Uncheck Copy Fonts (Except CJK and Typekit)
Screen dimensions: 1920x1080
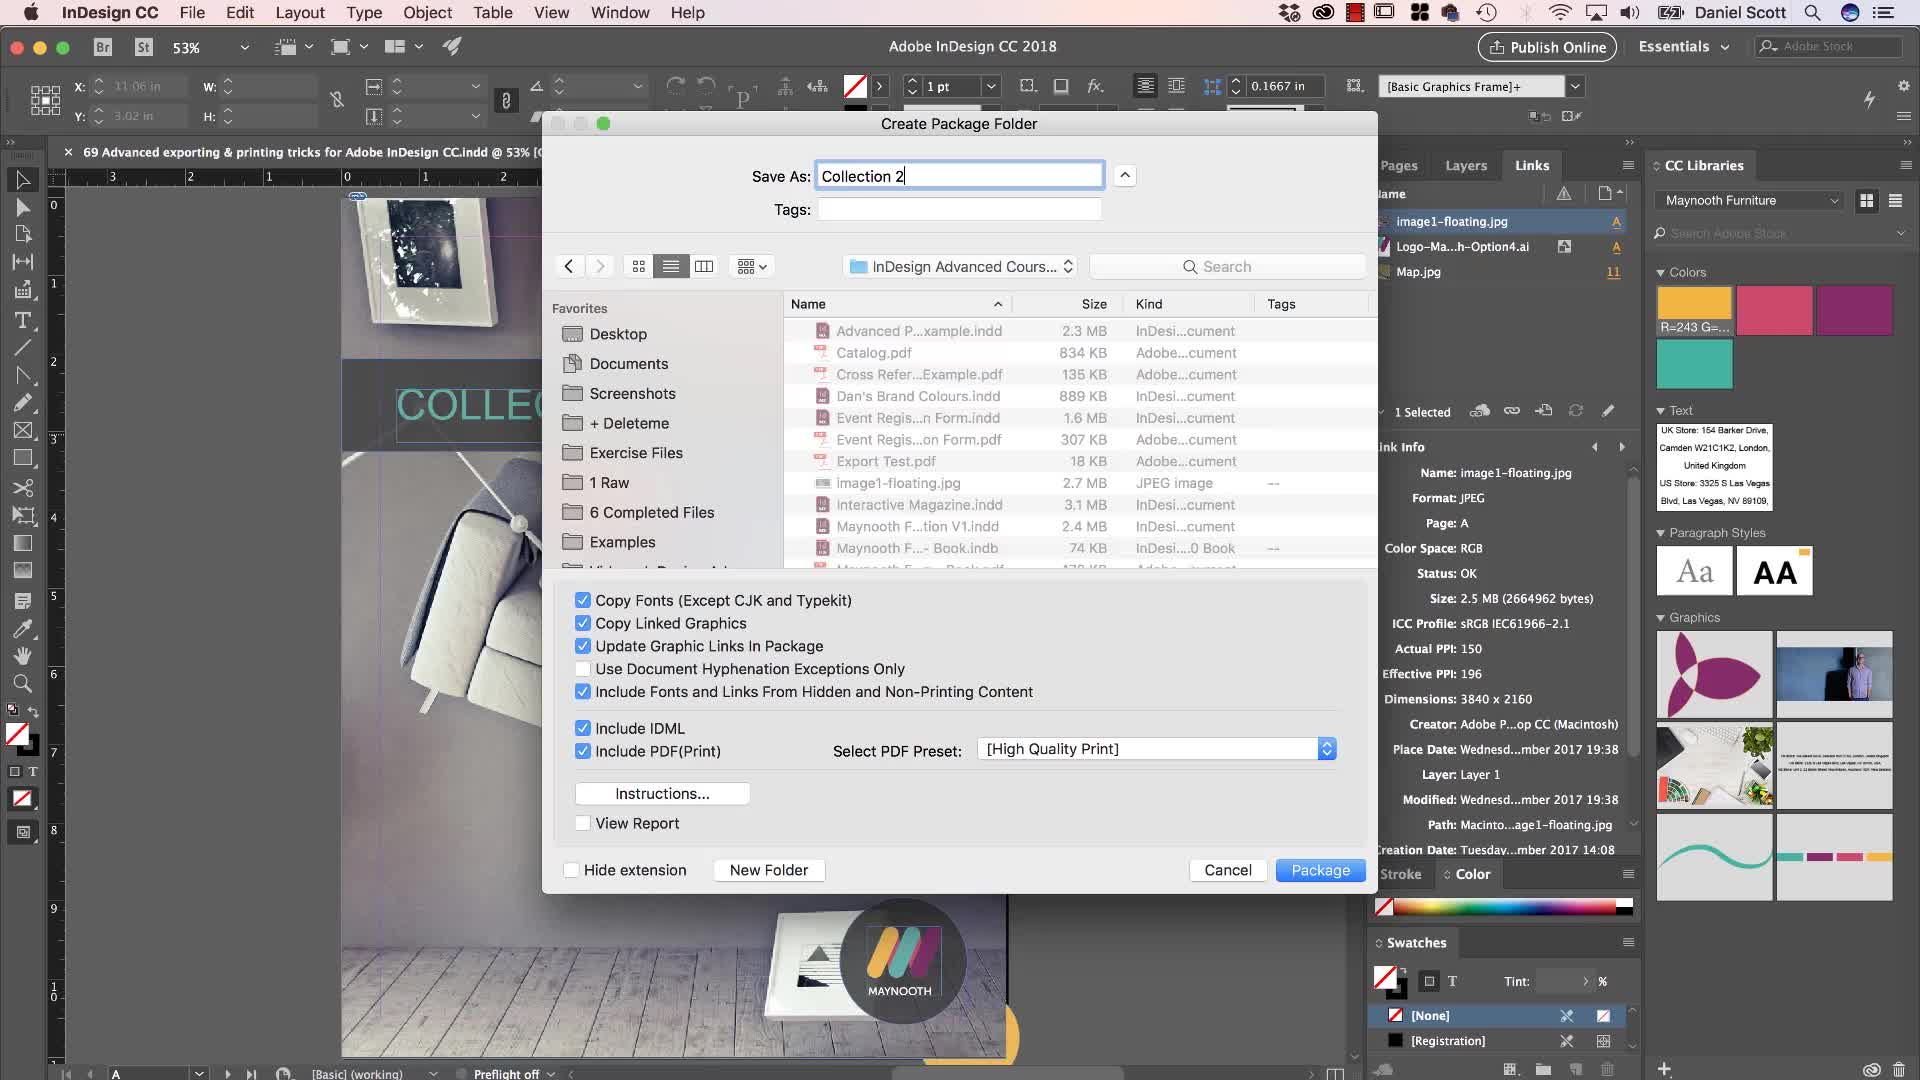pyautogui.click(x=582, y=600)
